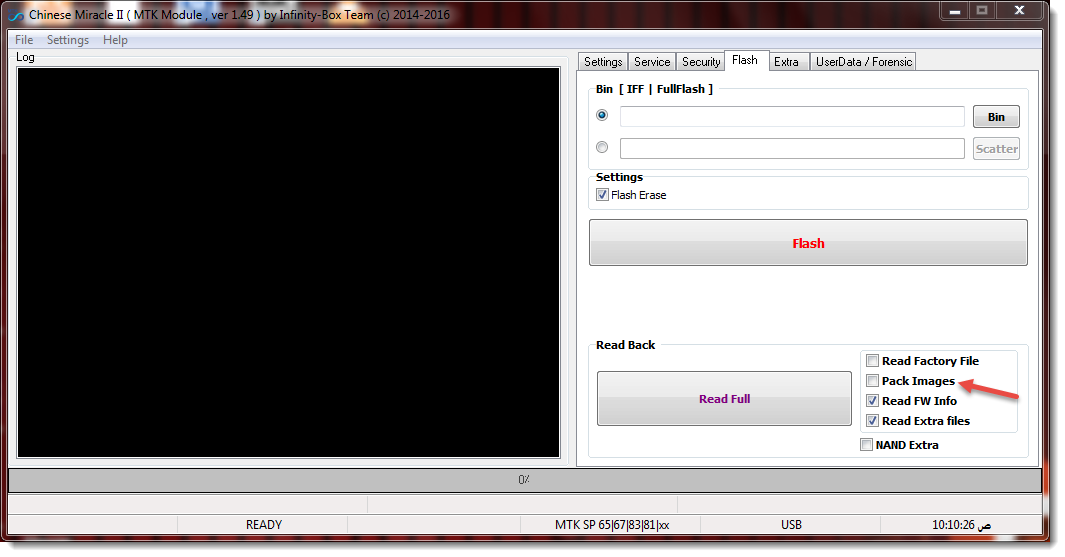Switch to the Settings tab
The width and height of the screenshot is (1065, 557).
(x=603, y=62)
